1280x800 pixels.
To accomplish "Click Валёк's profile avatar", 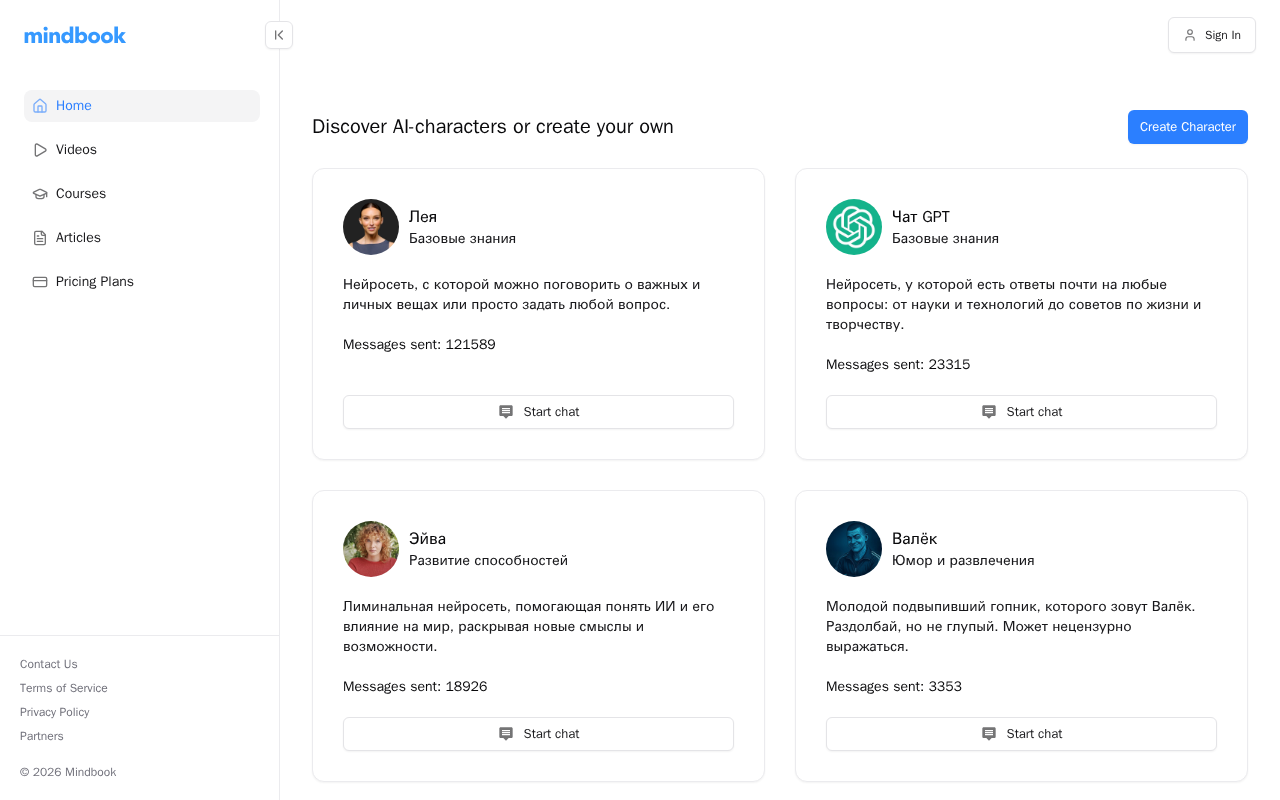I will pyautogui.click(x=854, y=549).
